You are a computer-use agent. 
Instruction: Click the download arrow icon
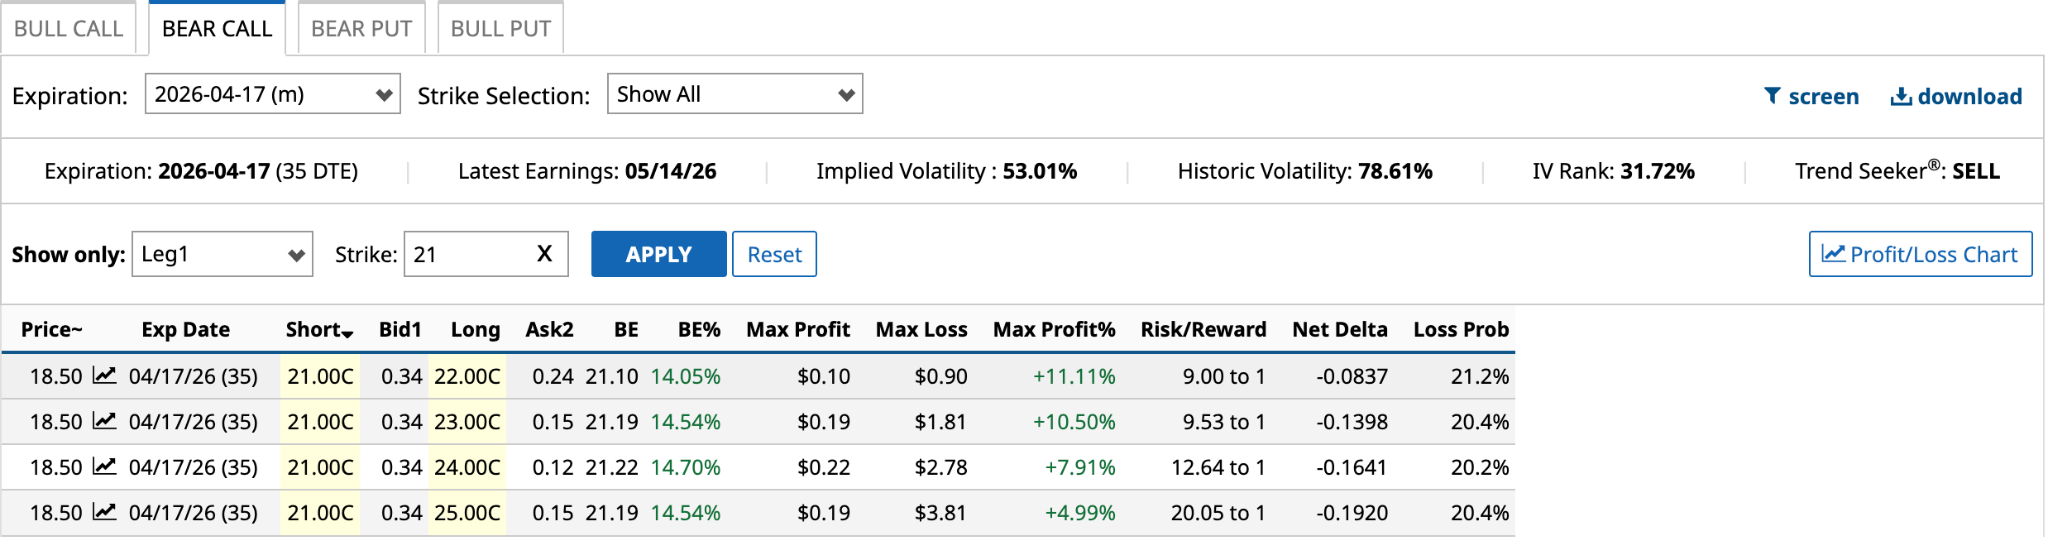click(1901, 96)
